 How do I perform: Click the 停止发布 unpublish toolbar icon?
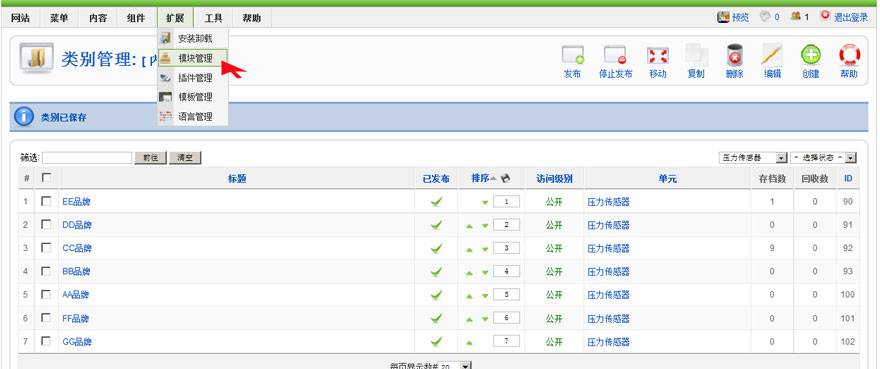[615, 56]
